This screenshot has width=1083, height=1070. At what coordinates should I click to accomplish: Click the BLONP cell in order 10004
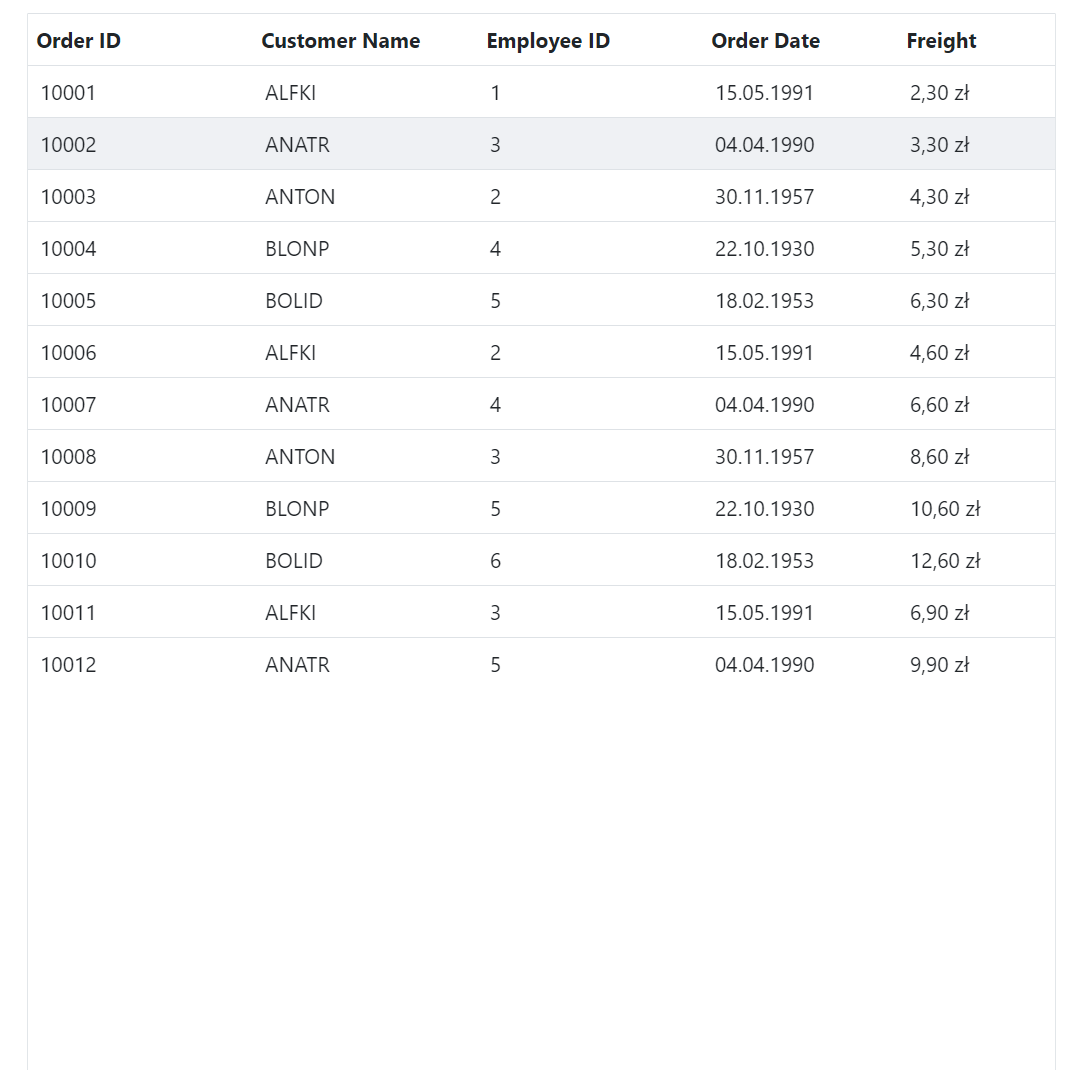click(x=297, y=249)
